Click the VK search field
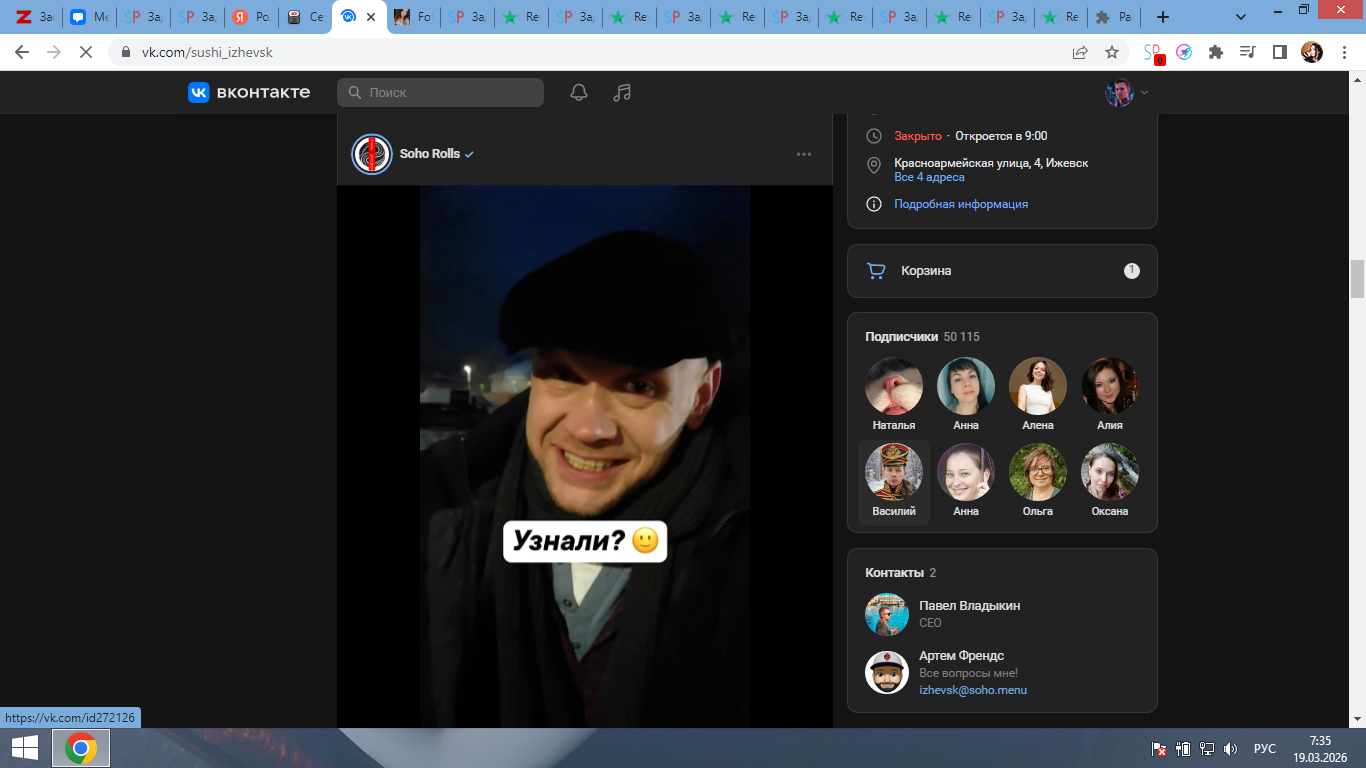The width and height of the screenshot is (1366, 768). [x=440, y=92]
